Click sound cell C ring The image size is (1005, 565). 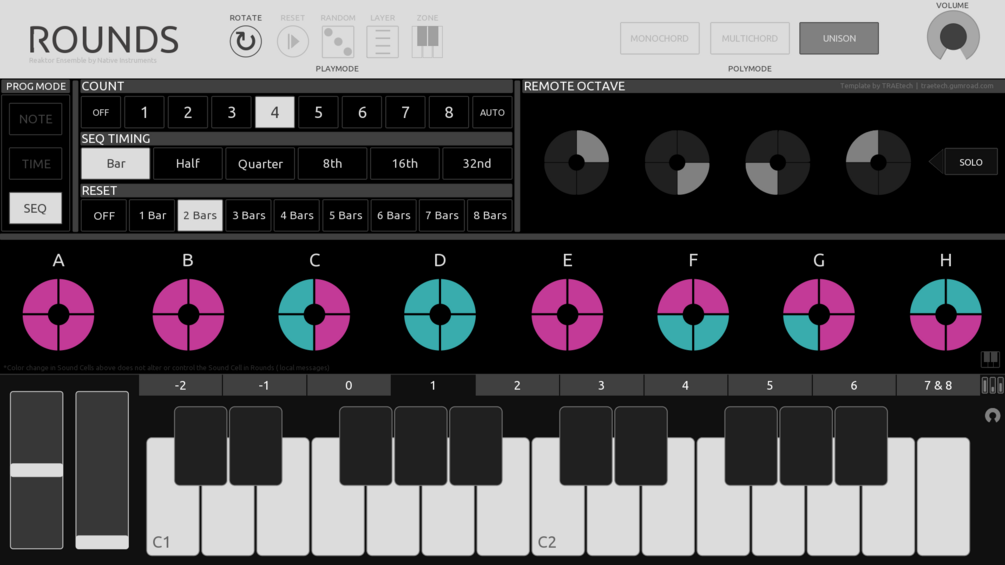pos(314,315)
